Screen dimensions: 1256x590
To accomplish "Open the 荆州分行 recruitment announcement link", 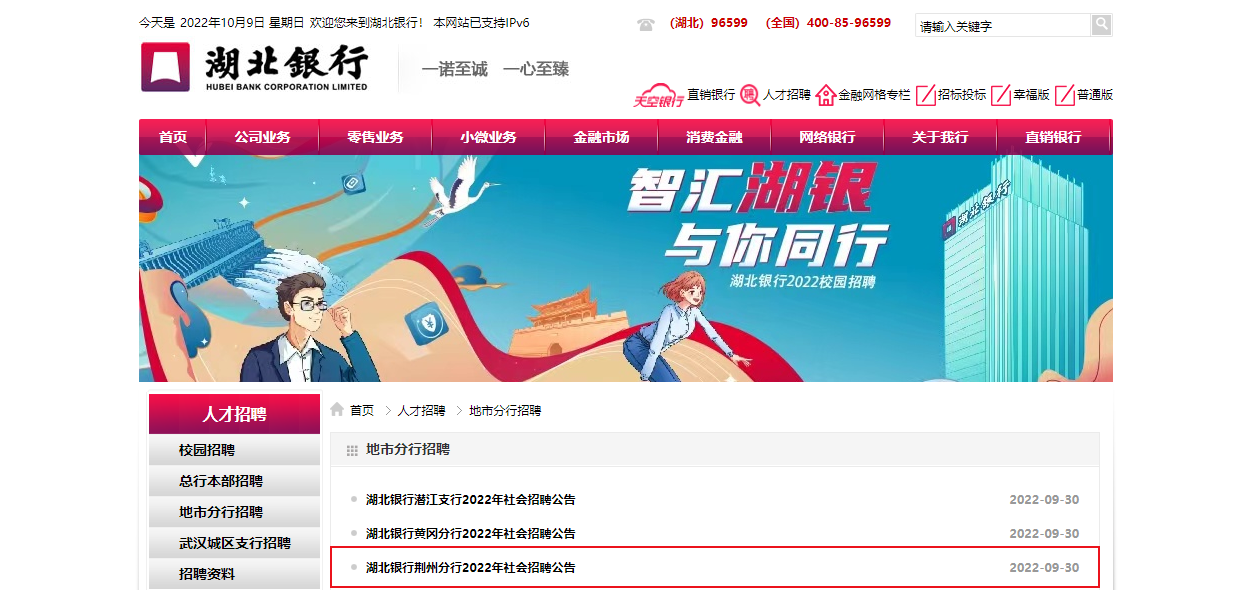I will click(471, 567).
